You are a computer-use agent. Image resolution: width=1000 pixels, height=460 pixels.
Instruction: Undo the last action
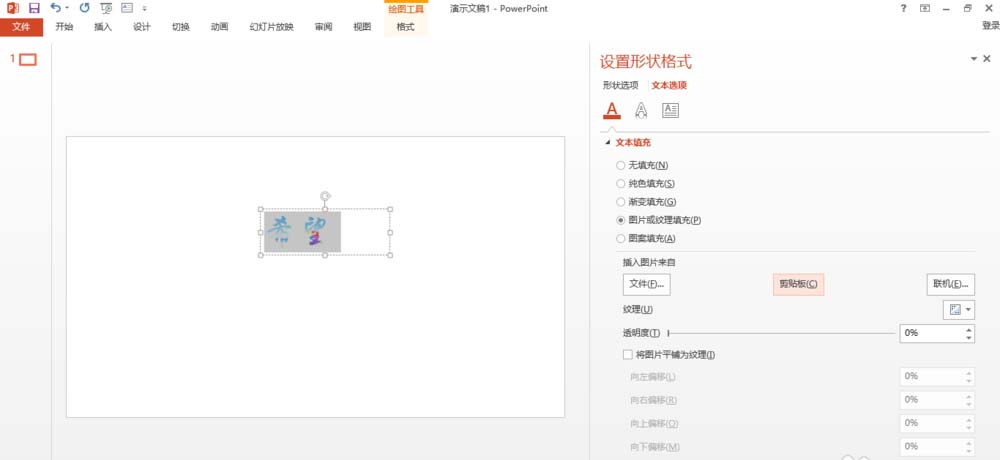pos(55,8)
